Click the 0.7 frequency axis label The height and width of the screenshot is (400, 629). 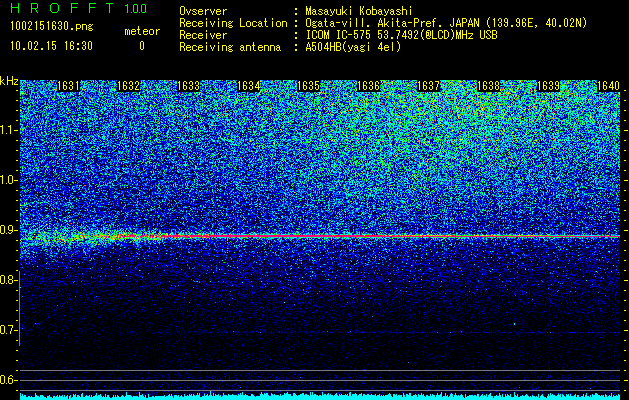coord(7,330)
